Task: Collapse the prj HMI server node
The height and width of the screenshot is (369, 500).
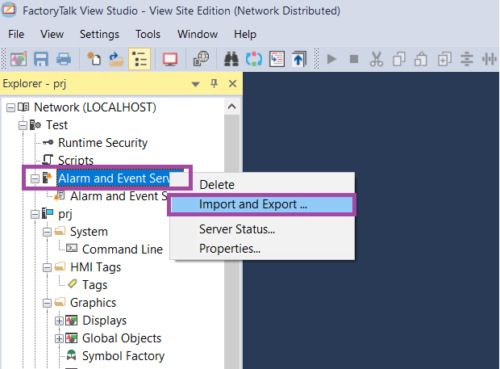Action: coord(35,214)
